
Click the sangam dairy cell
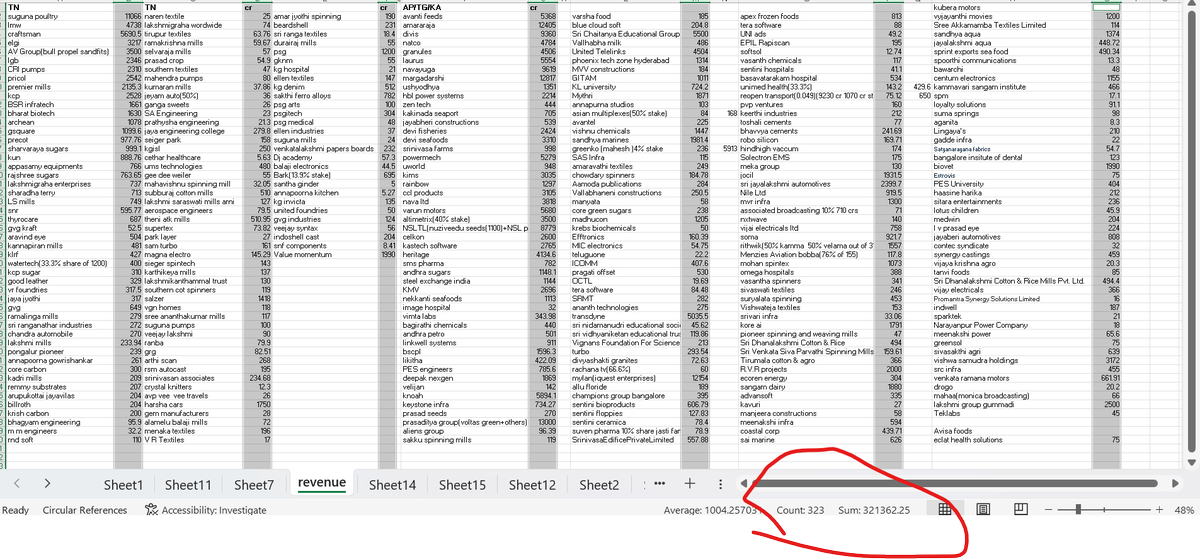(x=807, y=386)
